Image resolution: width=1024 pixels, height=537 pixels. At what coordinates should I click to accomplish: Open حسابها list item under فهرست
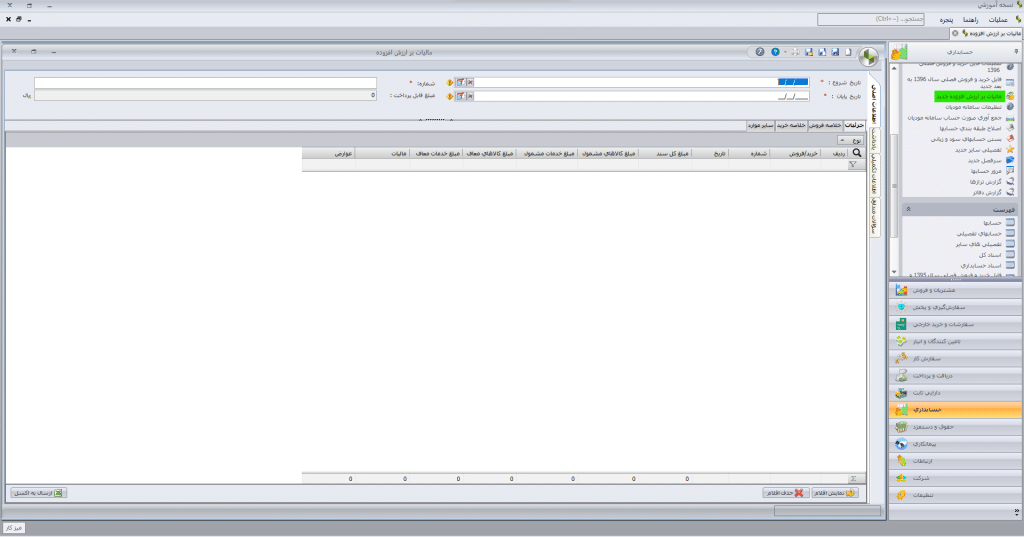(992, 223)
